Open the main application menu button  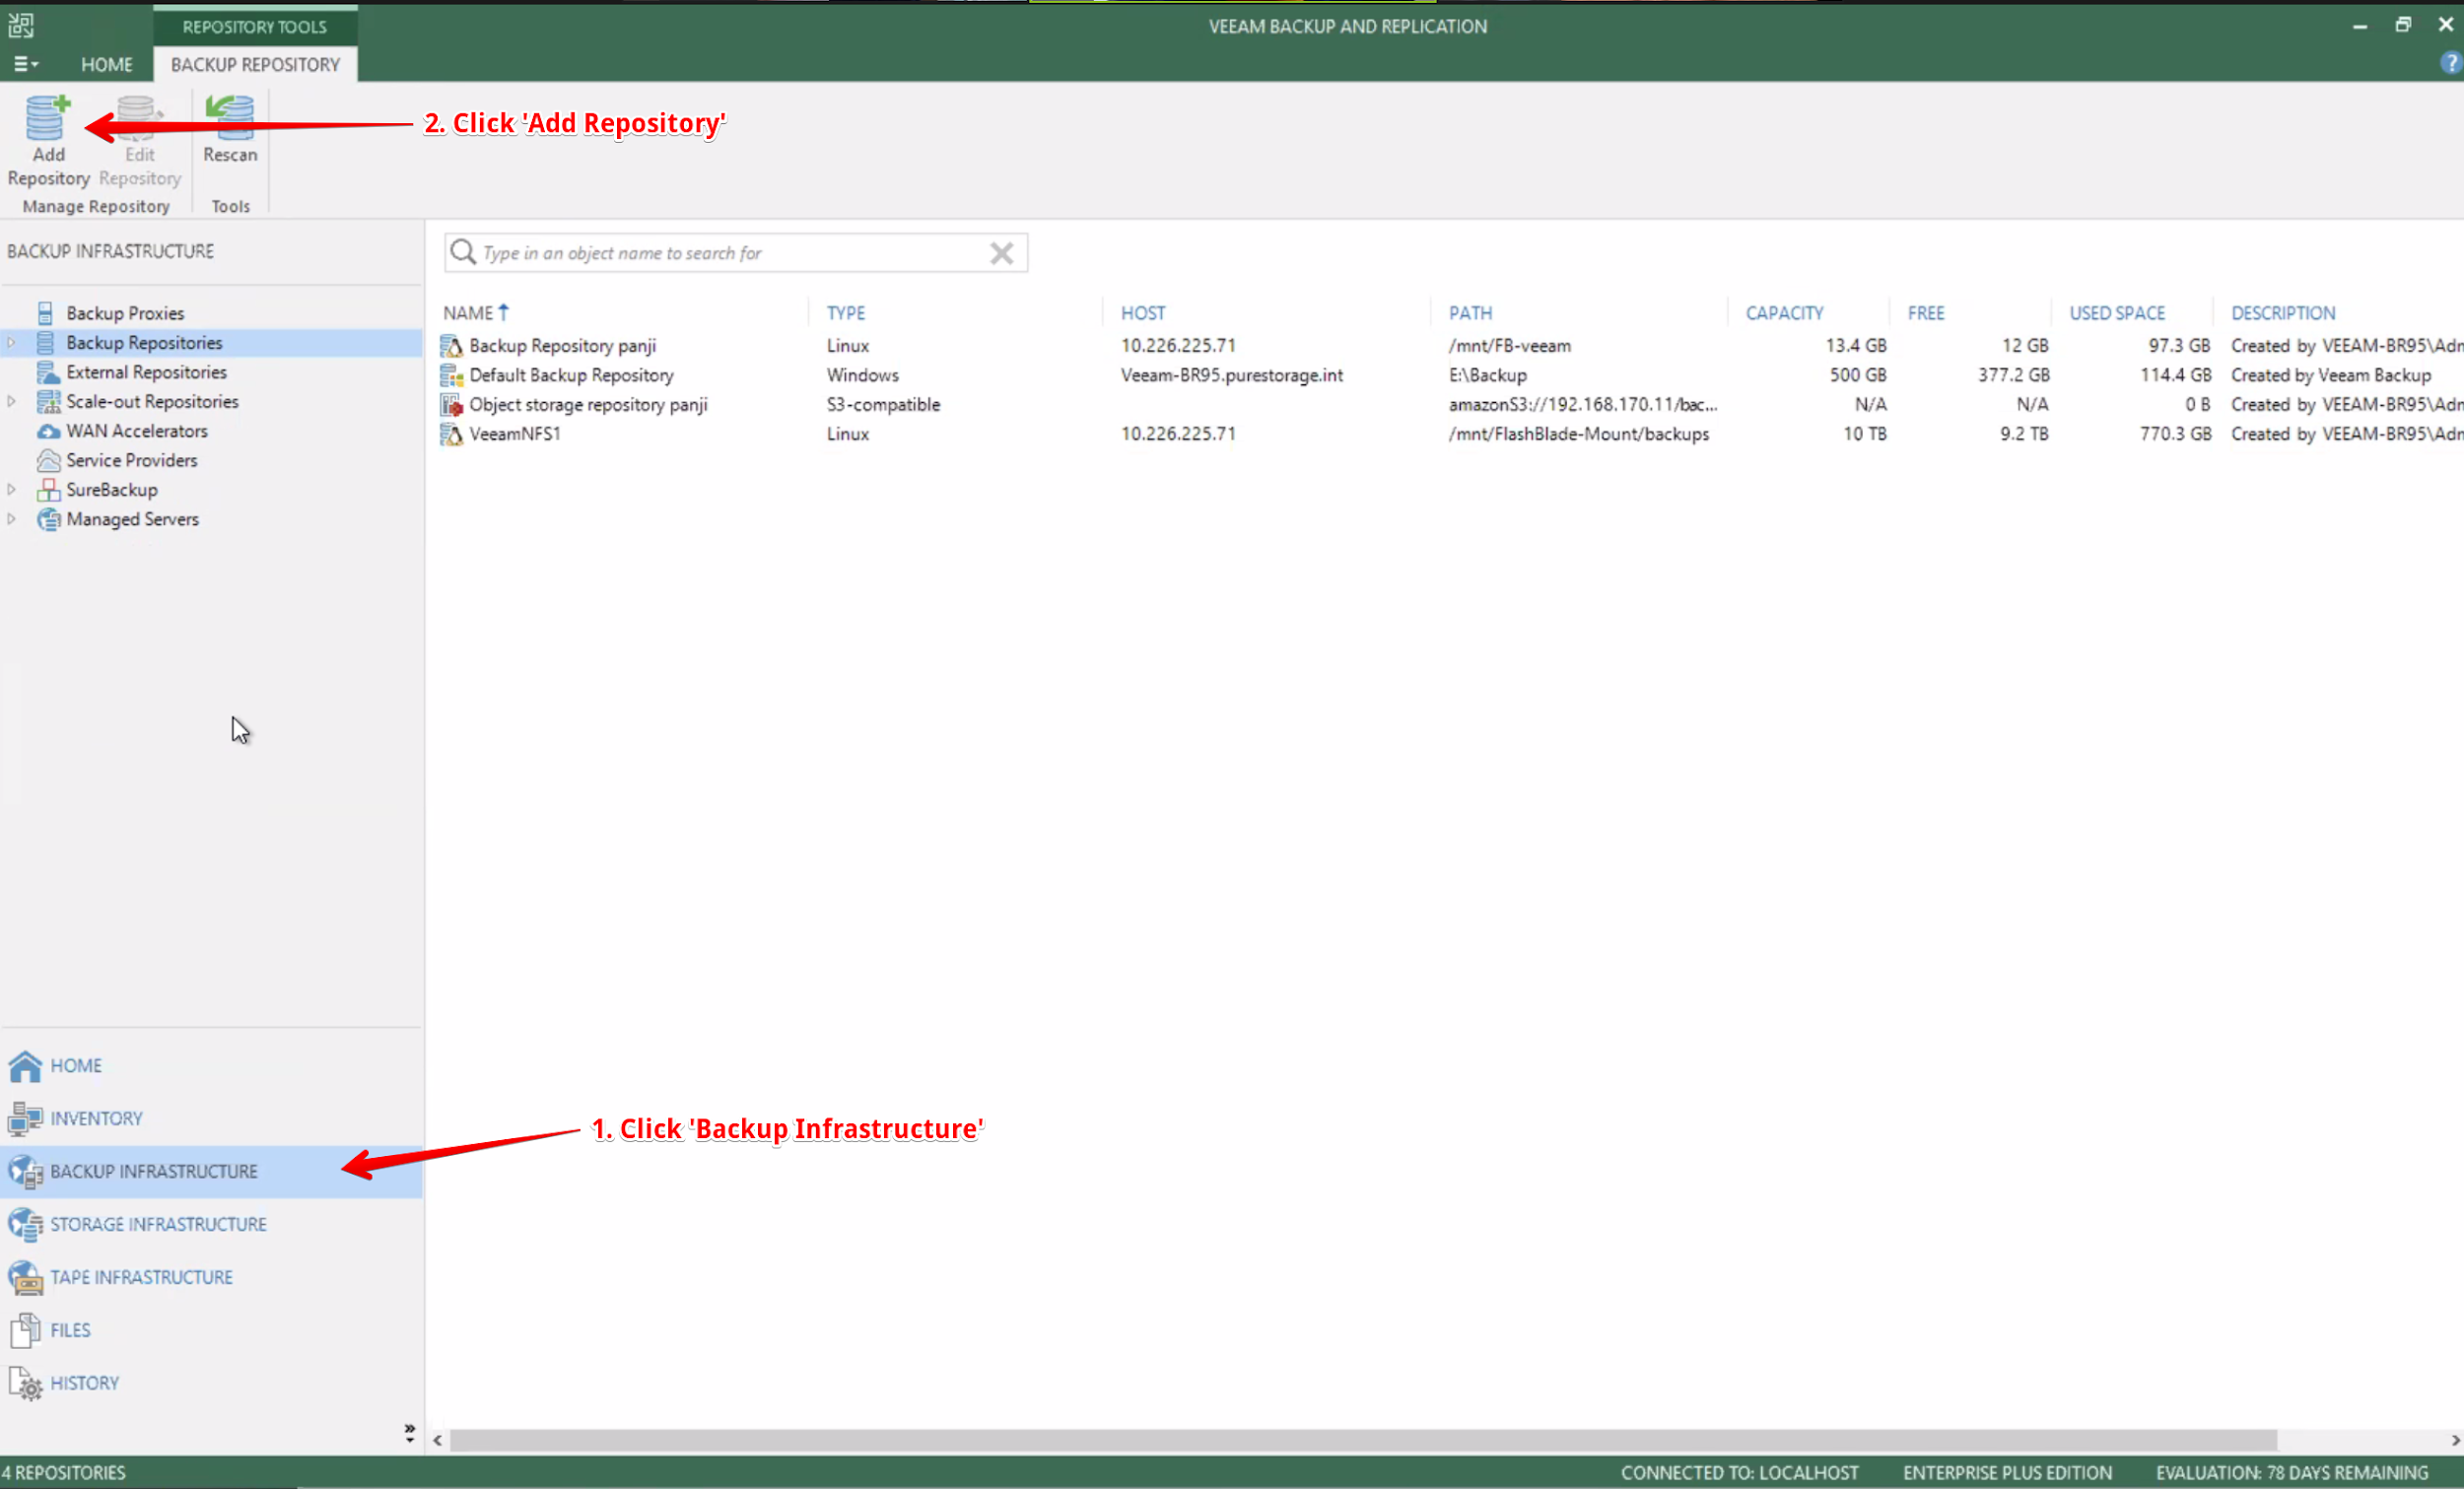[26, 64]
